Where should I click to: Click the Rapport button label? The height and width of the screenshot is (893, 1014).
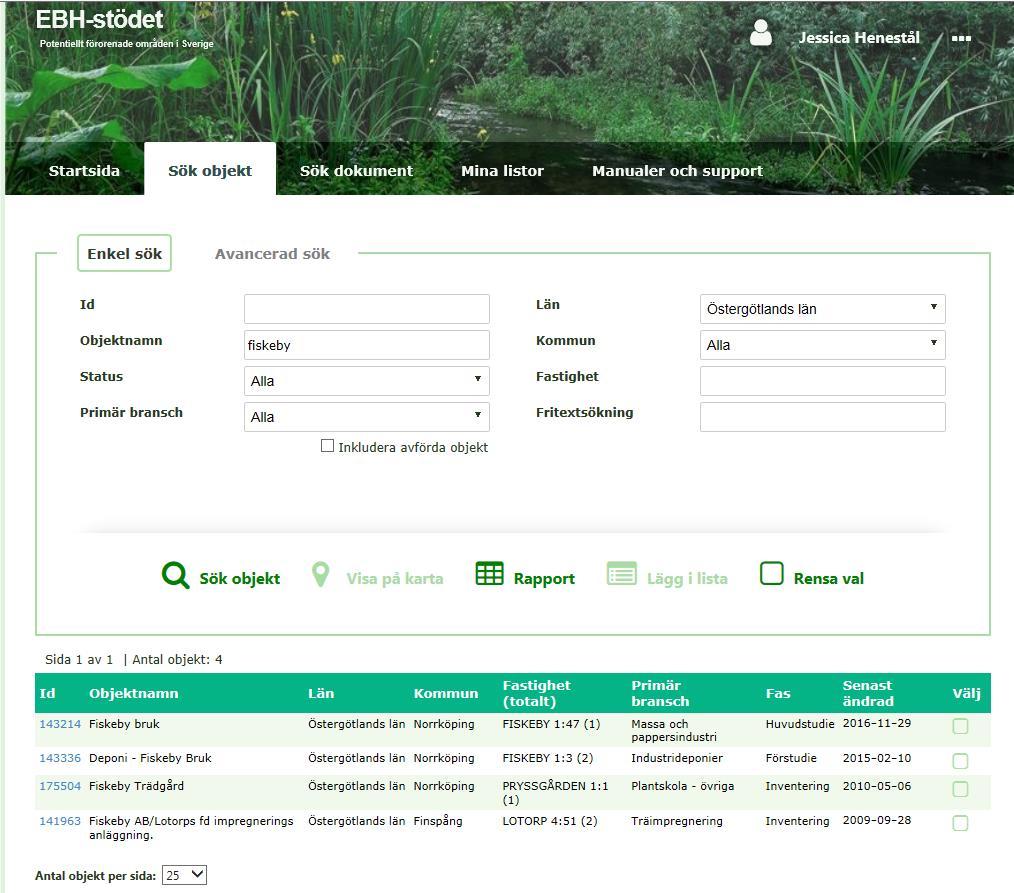click(544, 579)
